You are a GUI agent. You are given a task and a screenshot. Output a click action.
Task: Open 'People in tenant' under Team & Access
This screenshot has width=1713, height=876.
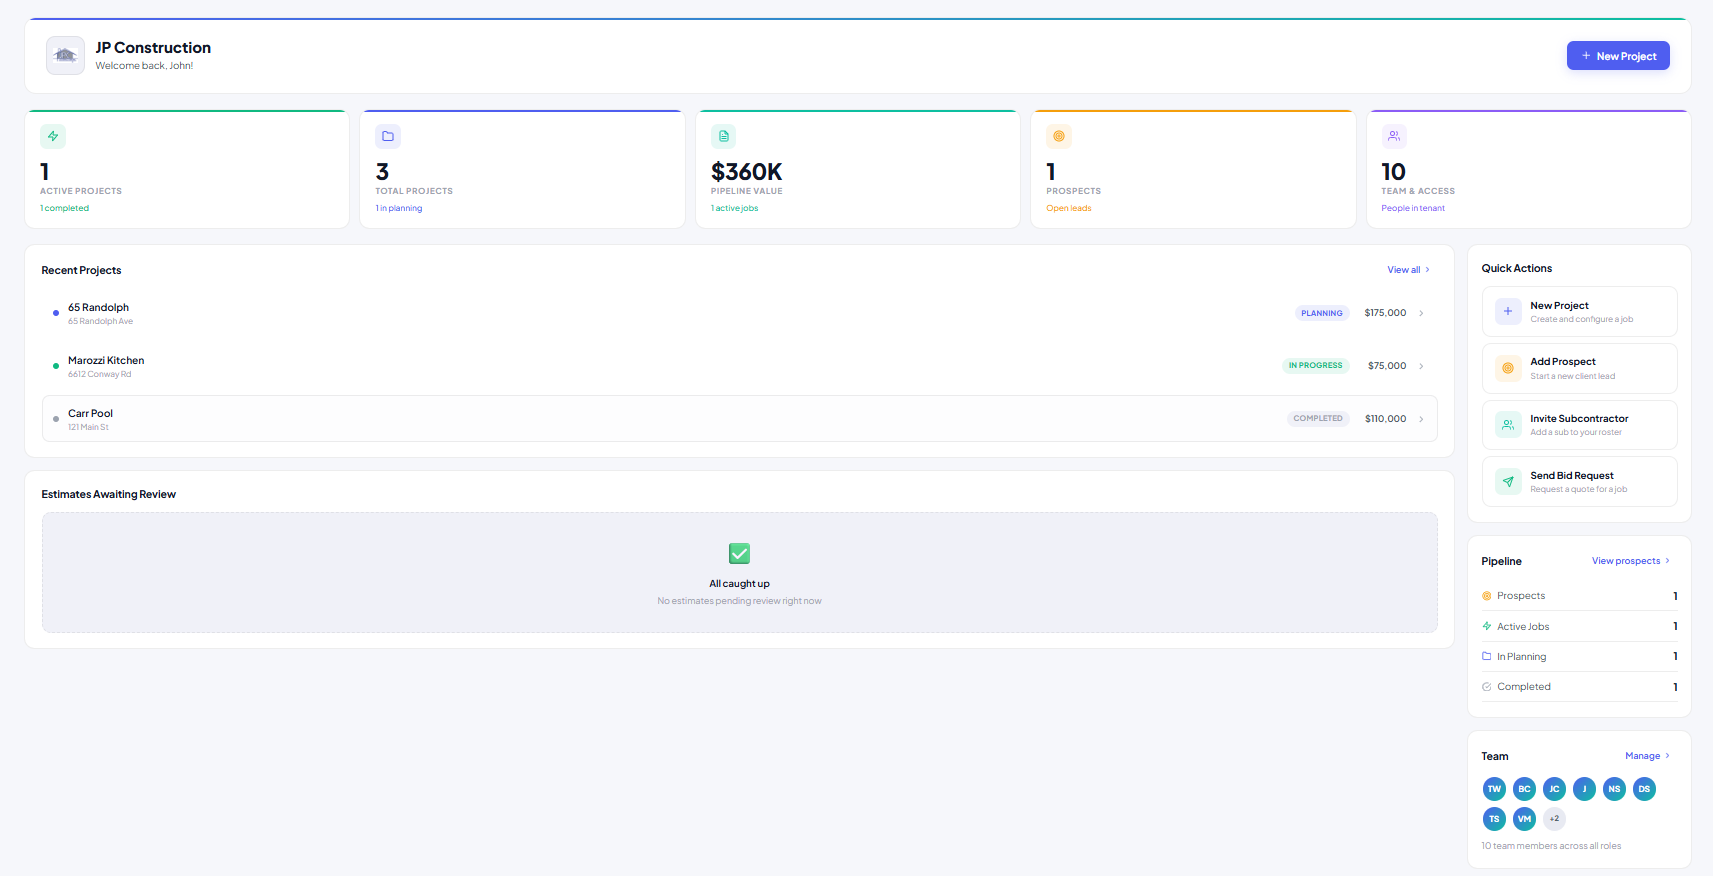[x=1413, y=208]
